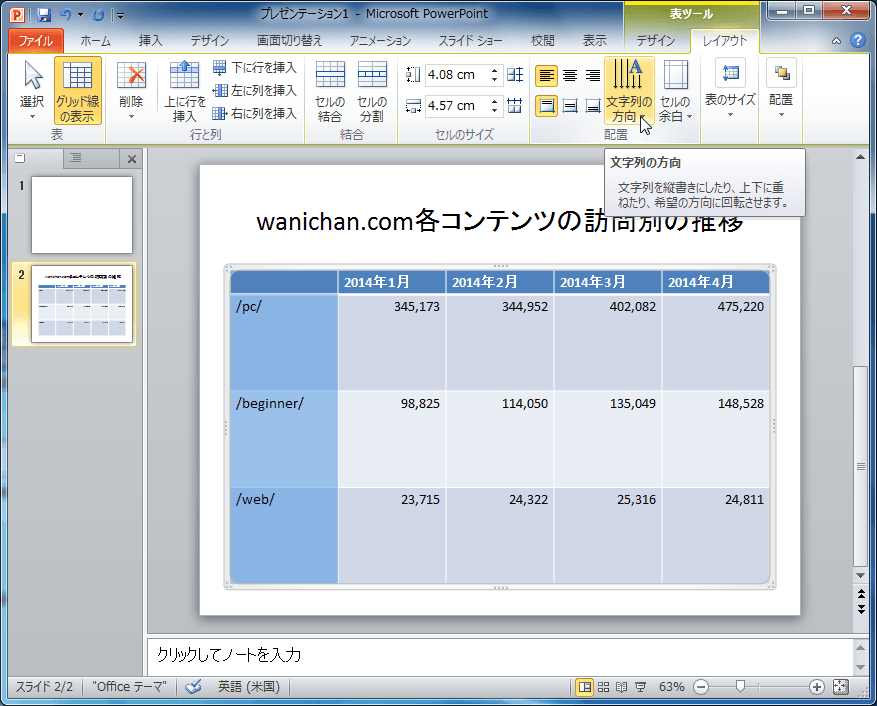Toggle the align top vertical button

point(546,106)
